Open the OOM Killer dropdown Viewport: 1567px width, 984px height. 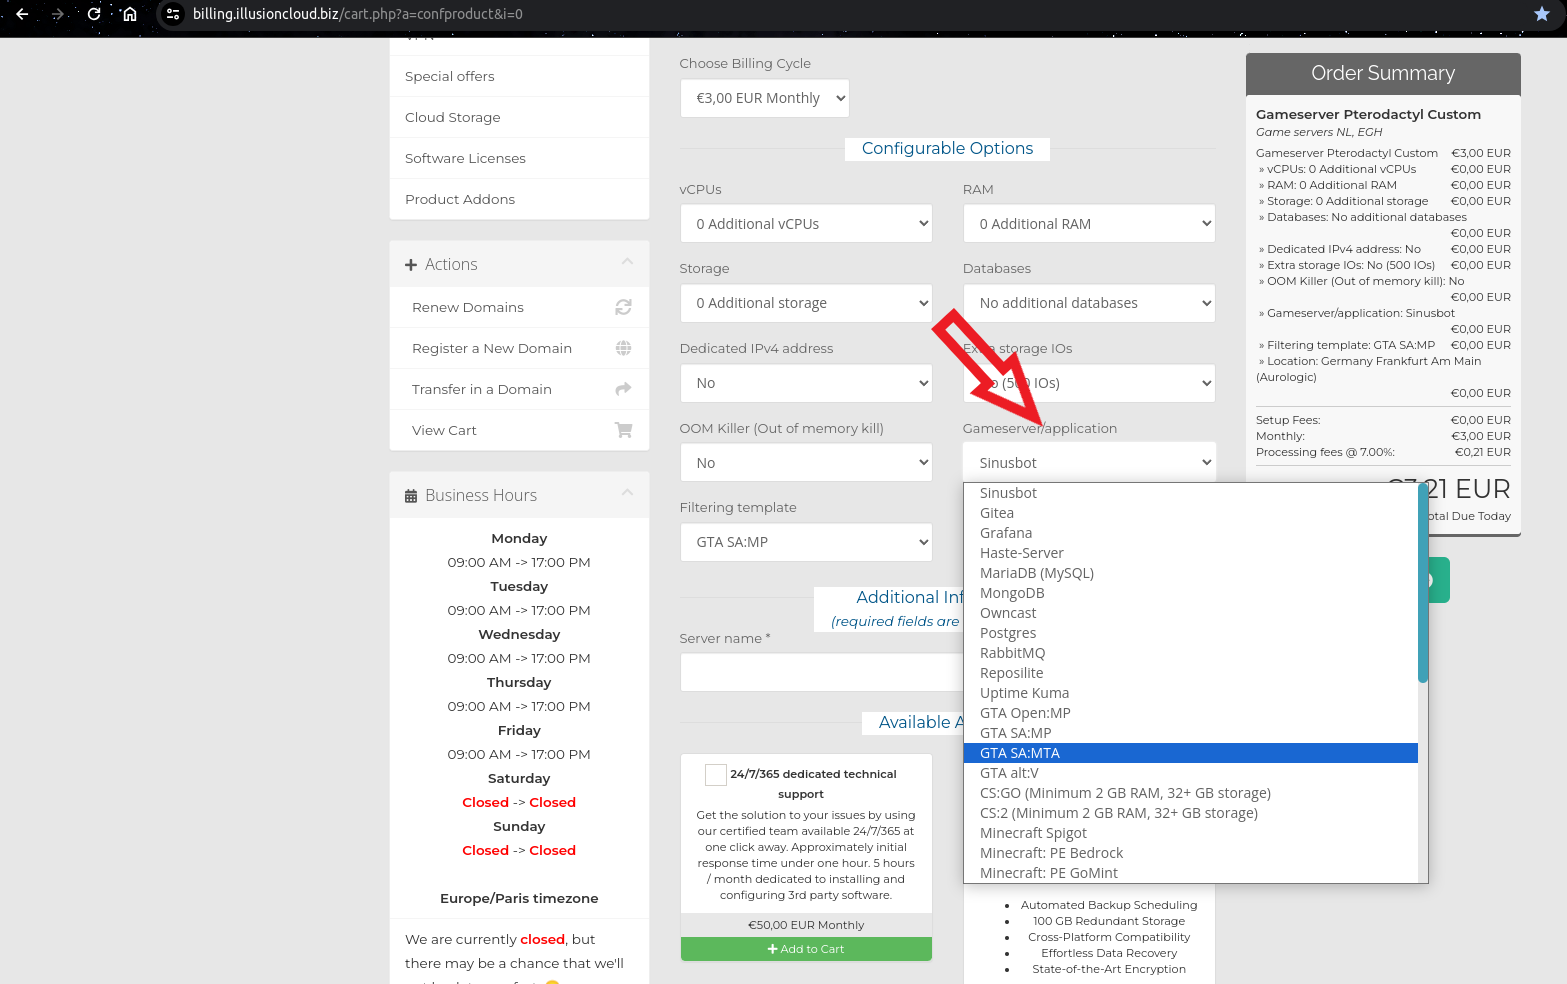[806, 463]
